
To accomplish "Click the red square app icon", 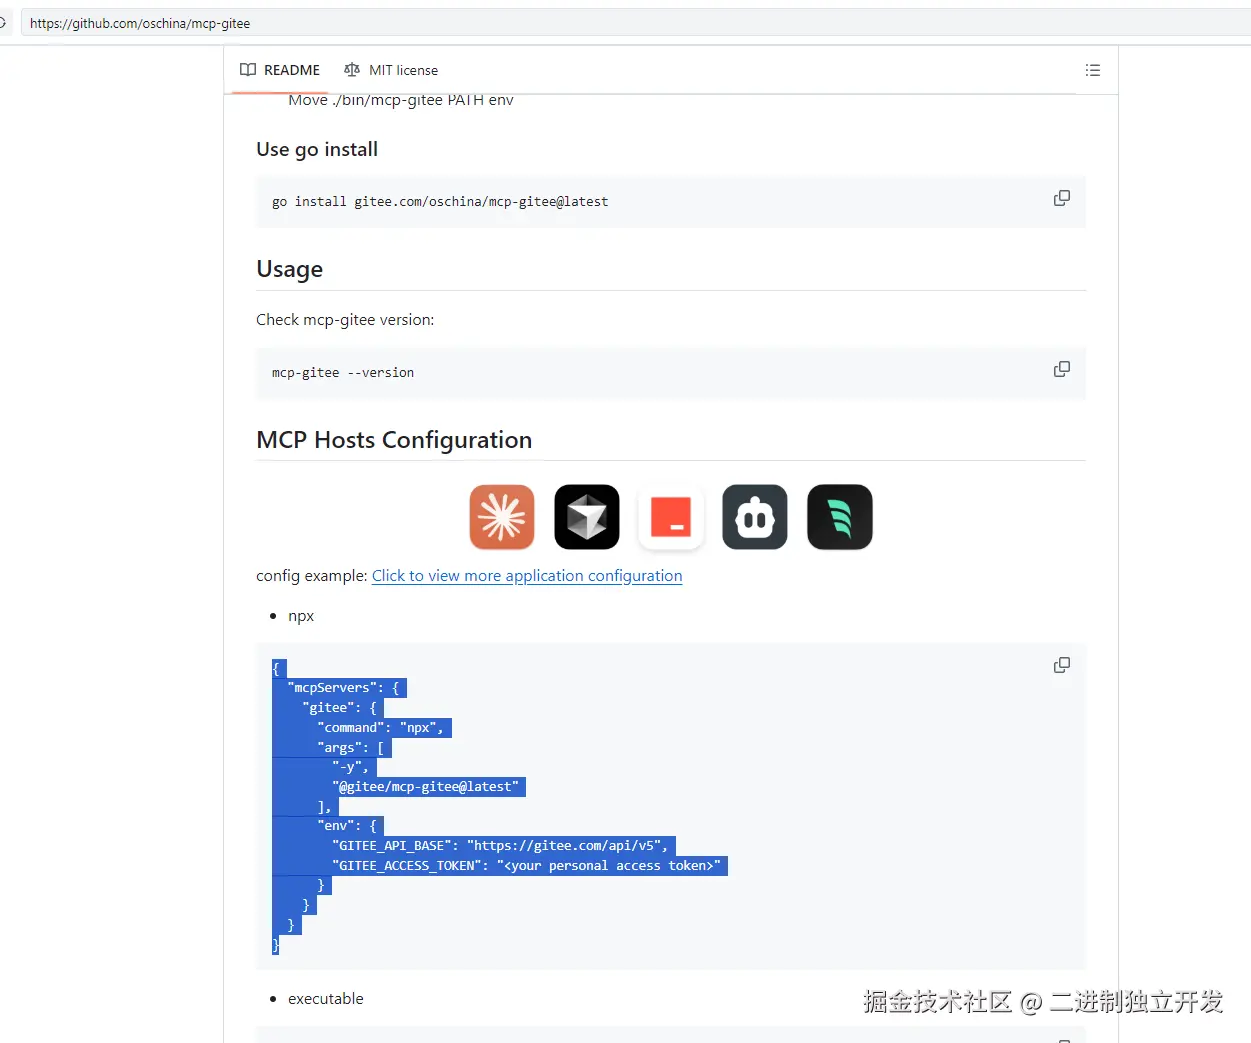I will click(x=671, y=517).
